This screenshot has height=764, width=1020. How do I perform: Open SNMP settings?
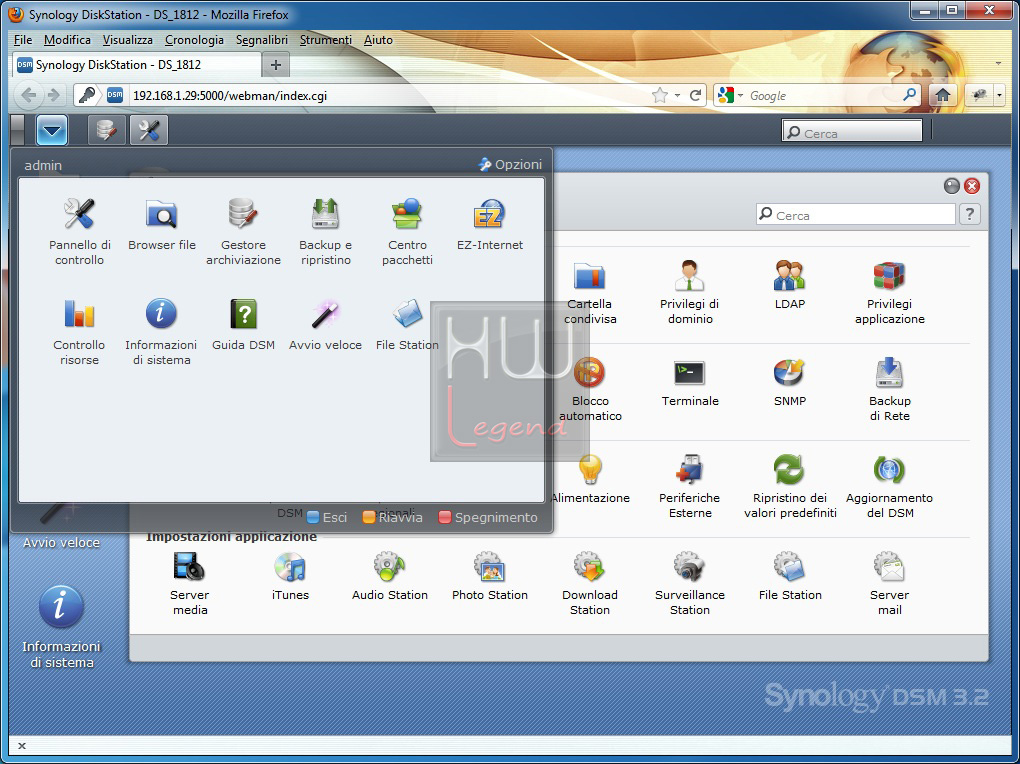pyautogui.click(x=790, y=382)
